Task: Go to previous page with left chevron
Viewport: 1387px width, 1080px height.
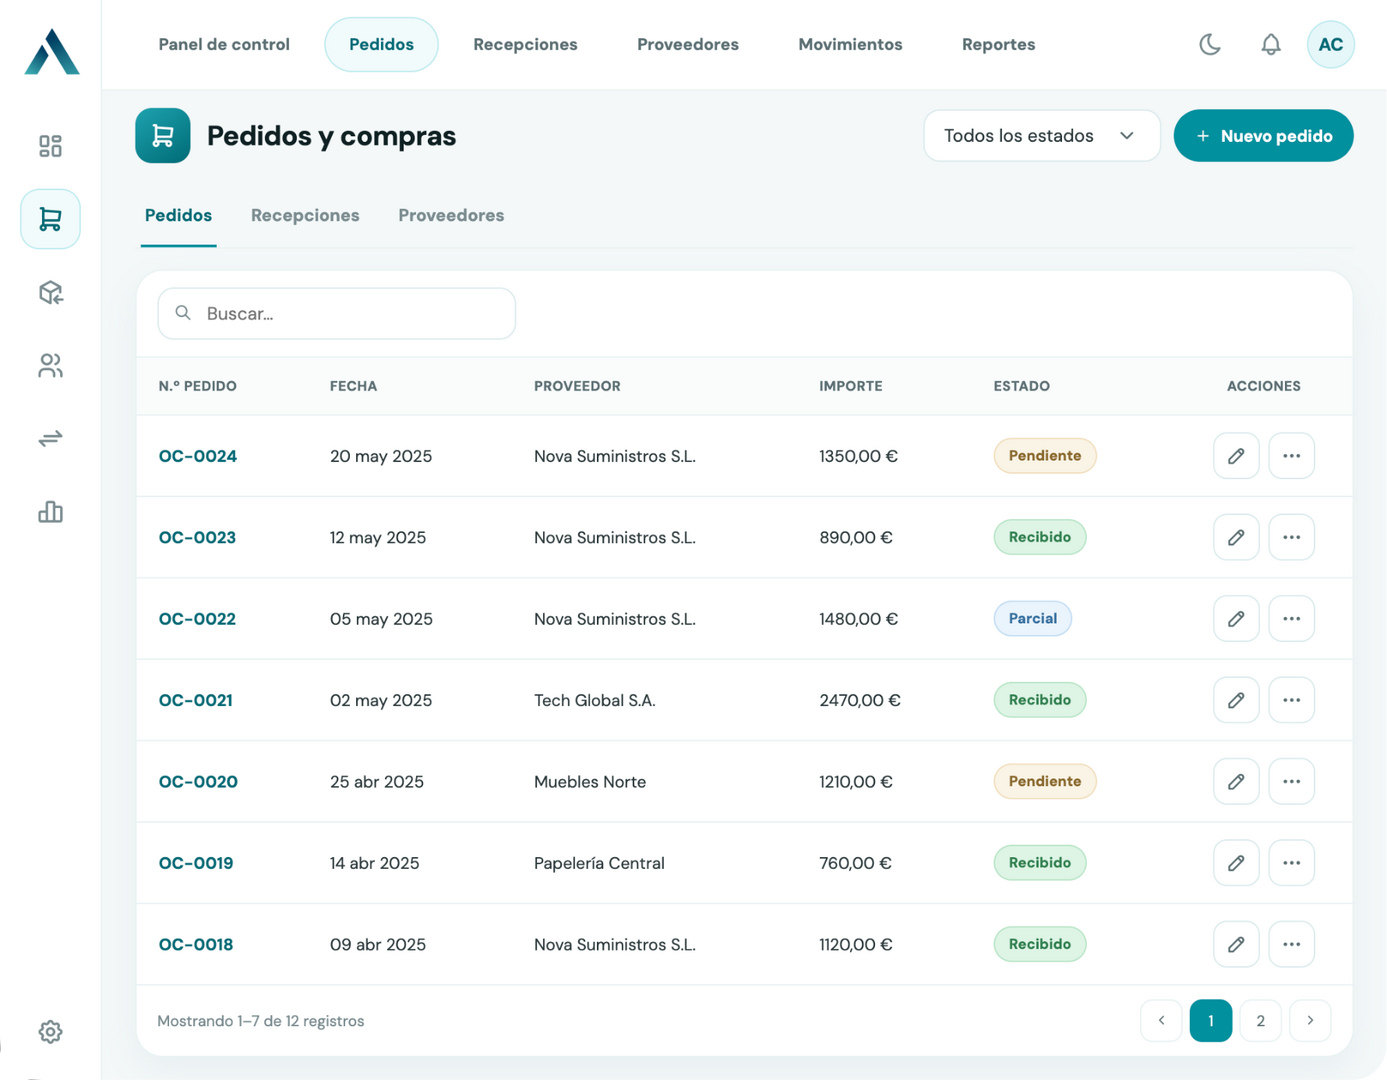Action: 1161,1021
